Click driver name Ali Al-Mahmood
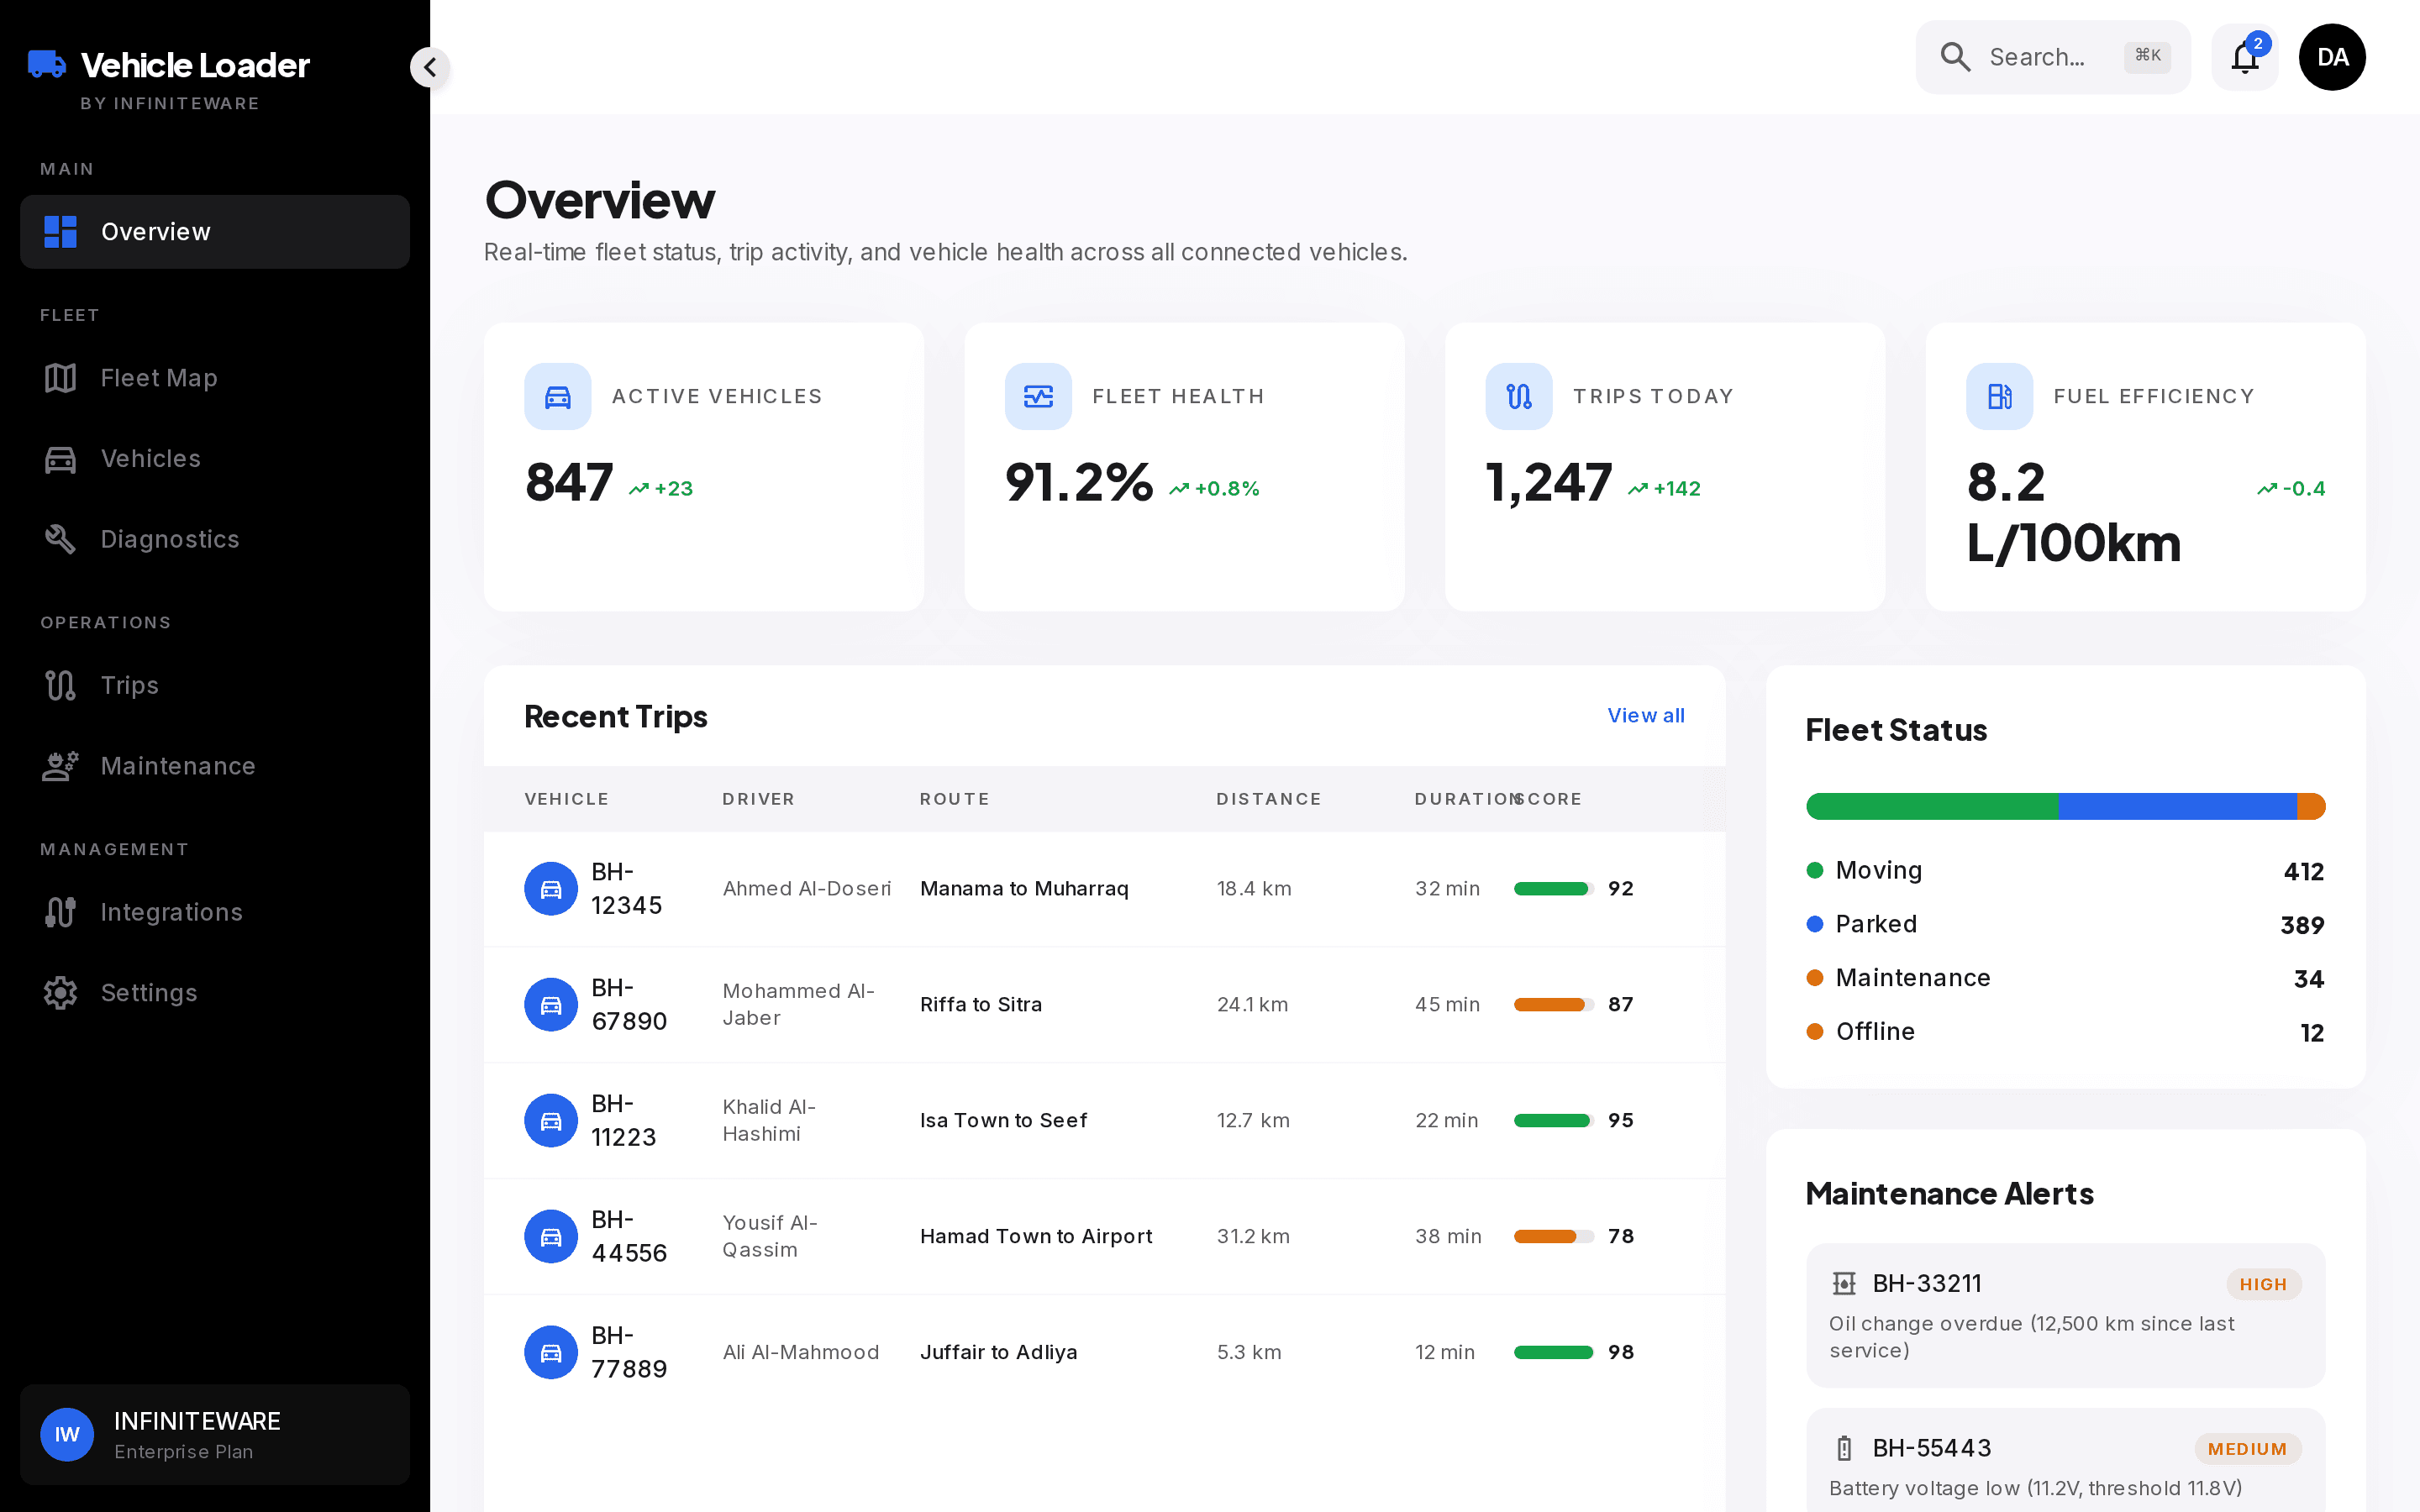2420x1512 pixels. 801,1353
